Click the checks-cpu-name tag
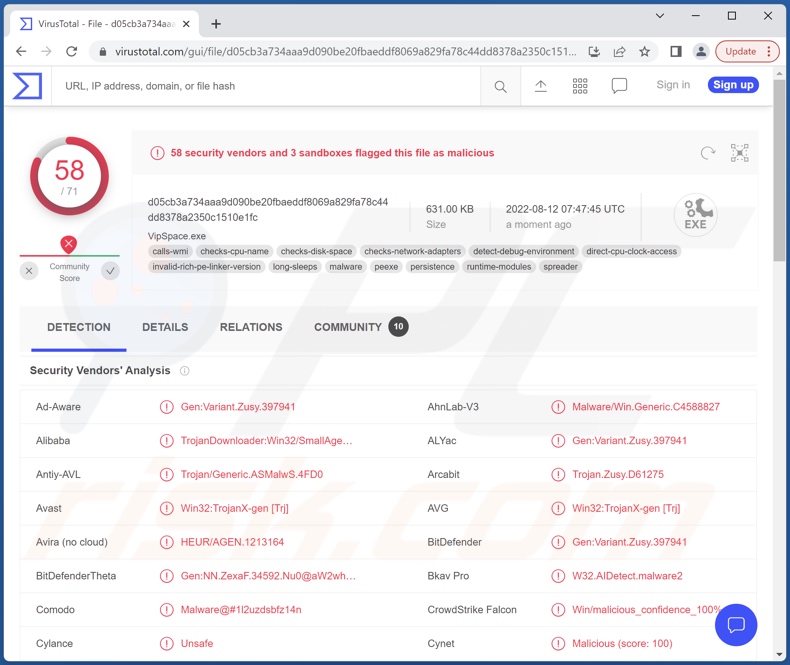The image size is (790, 665). [x=234, y=251]
